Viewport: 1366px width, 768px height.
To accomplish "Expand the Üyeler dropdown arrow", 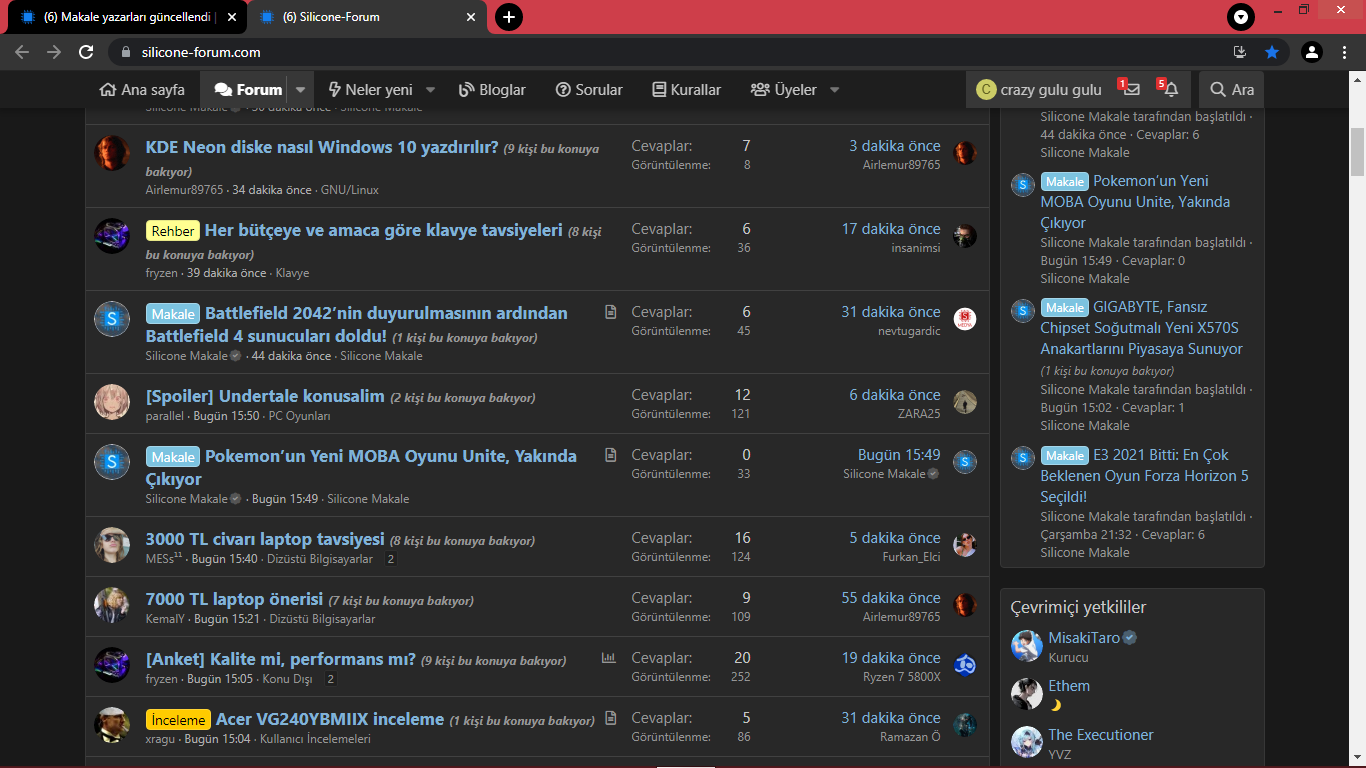I will click(x=835, y=89).
